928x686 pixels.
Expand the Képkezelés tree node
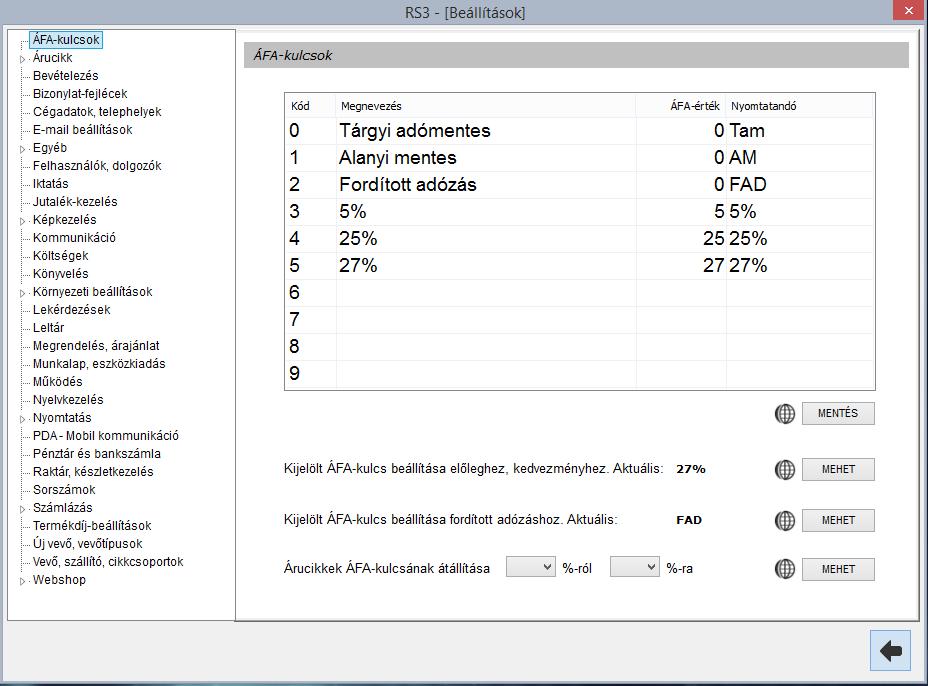22,221
